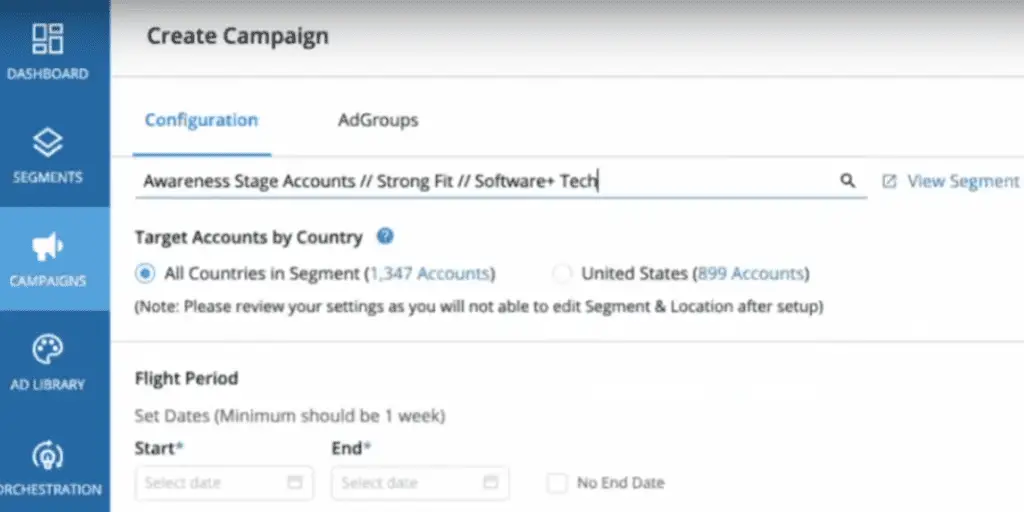Click the View Segment external-link icon

coord(889,182)
